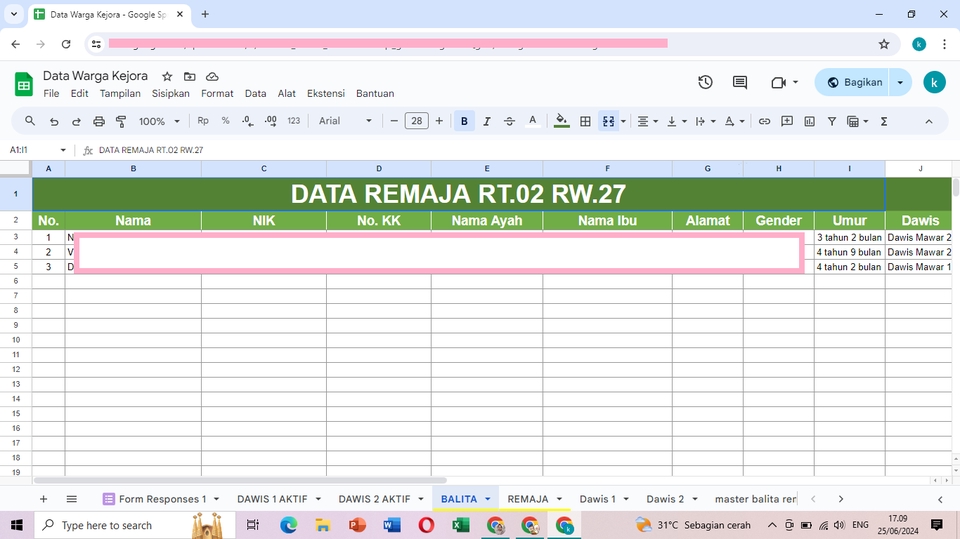Decrease font size with minus
The image size is (960, 539).
(394, 121)
